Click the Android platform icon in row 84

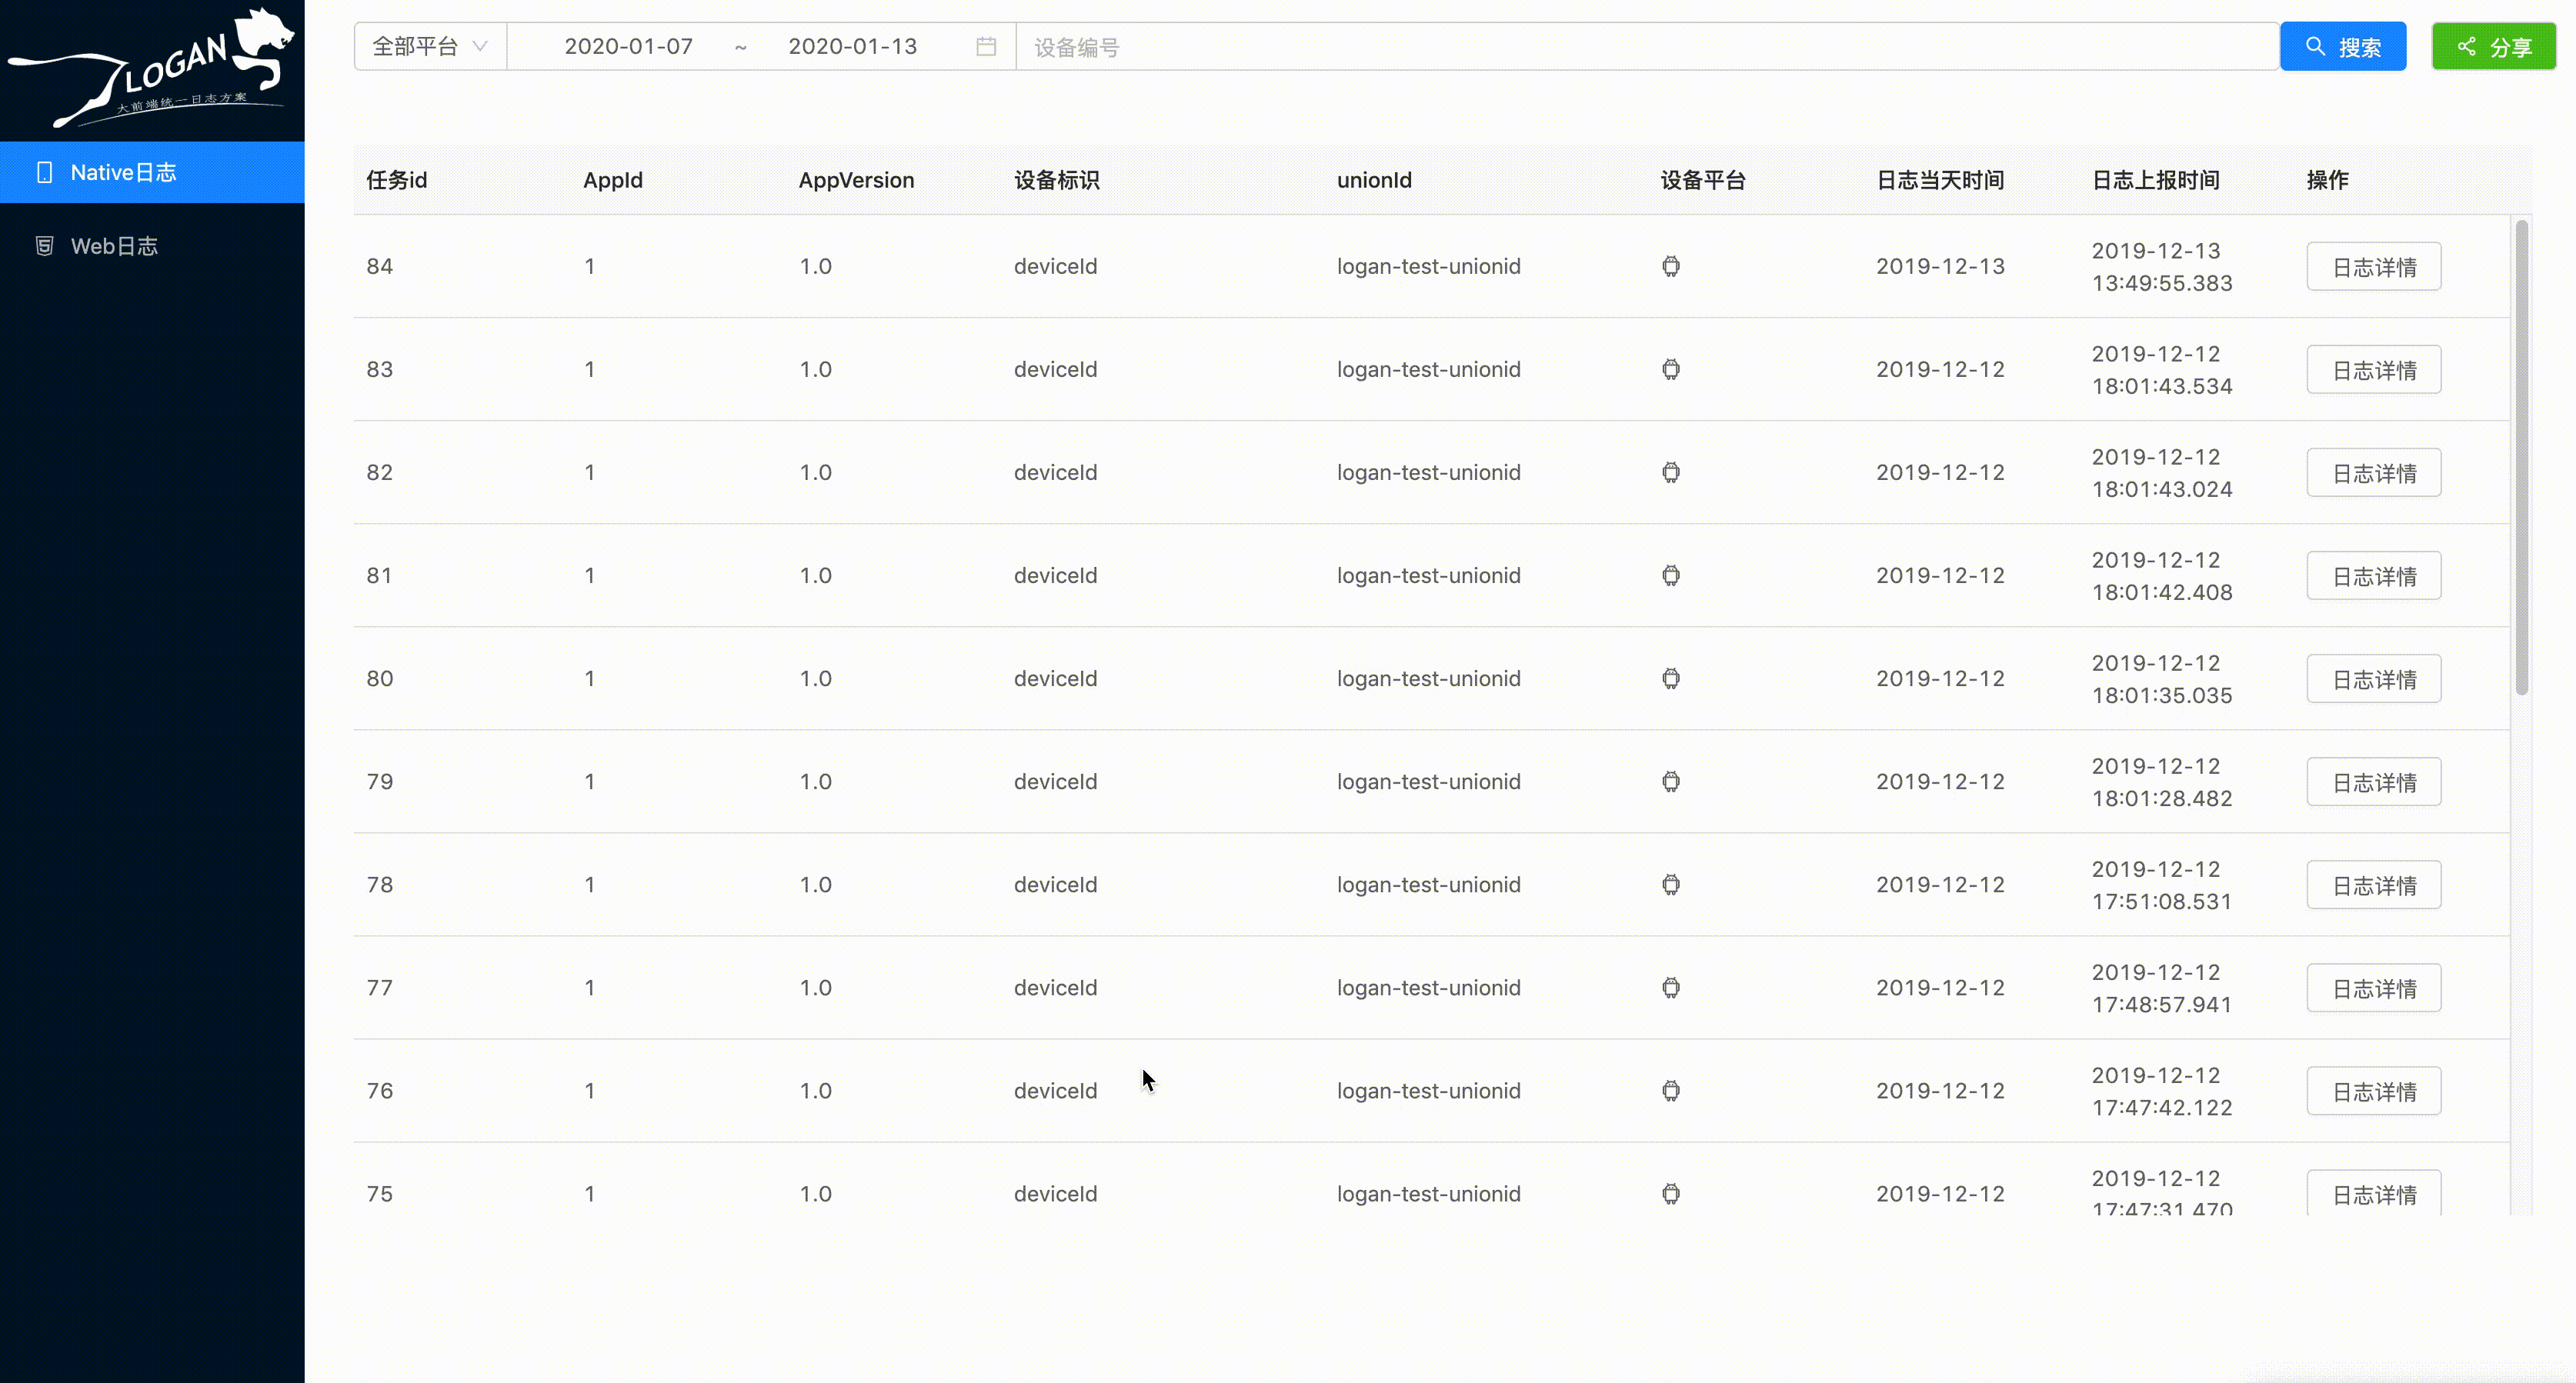(1671, 266)
